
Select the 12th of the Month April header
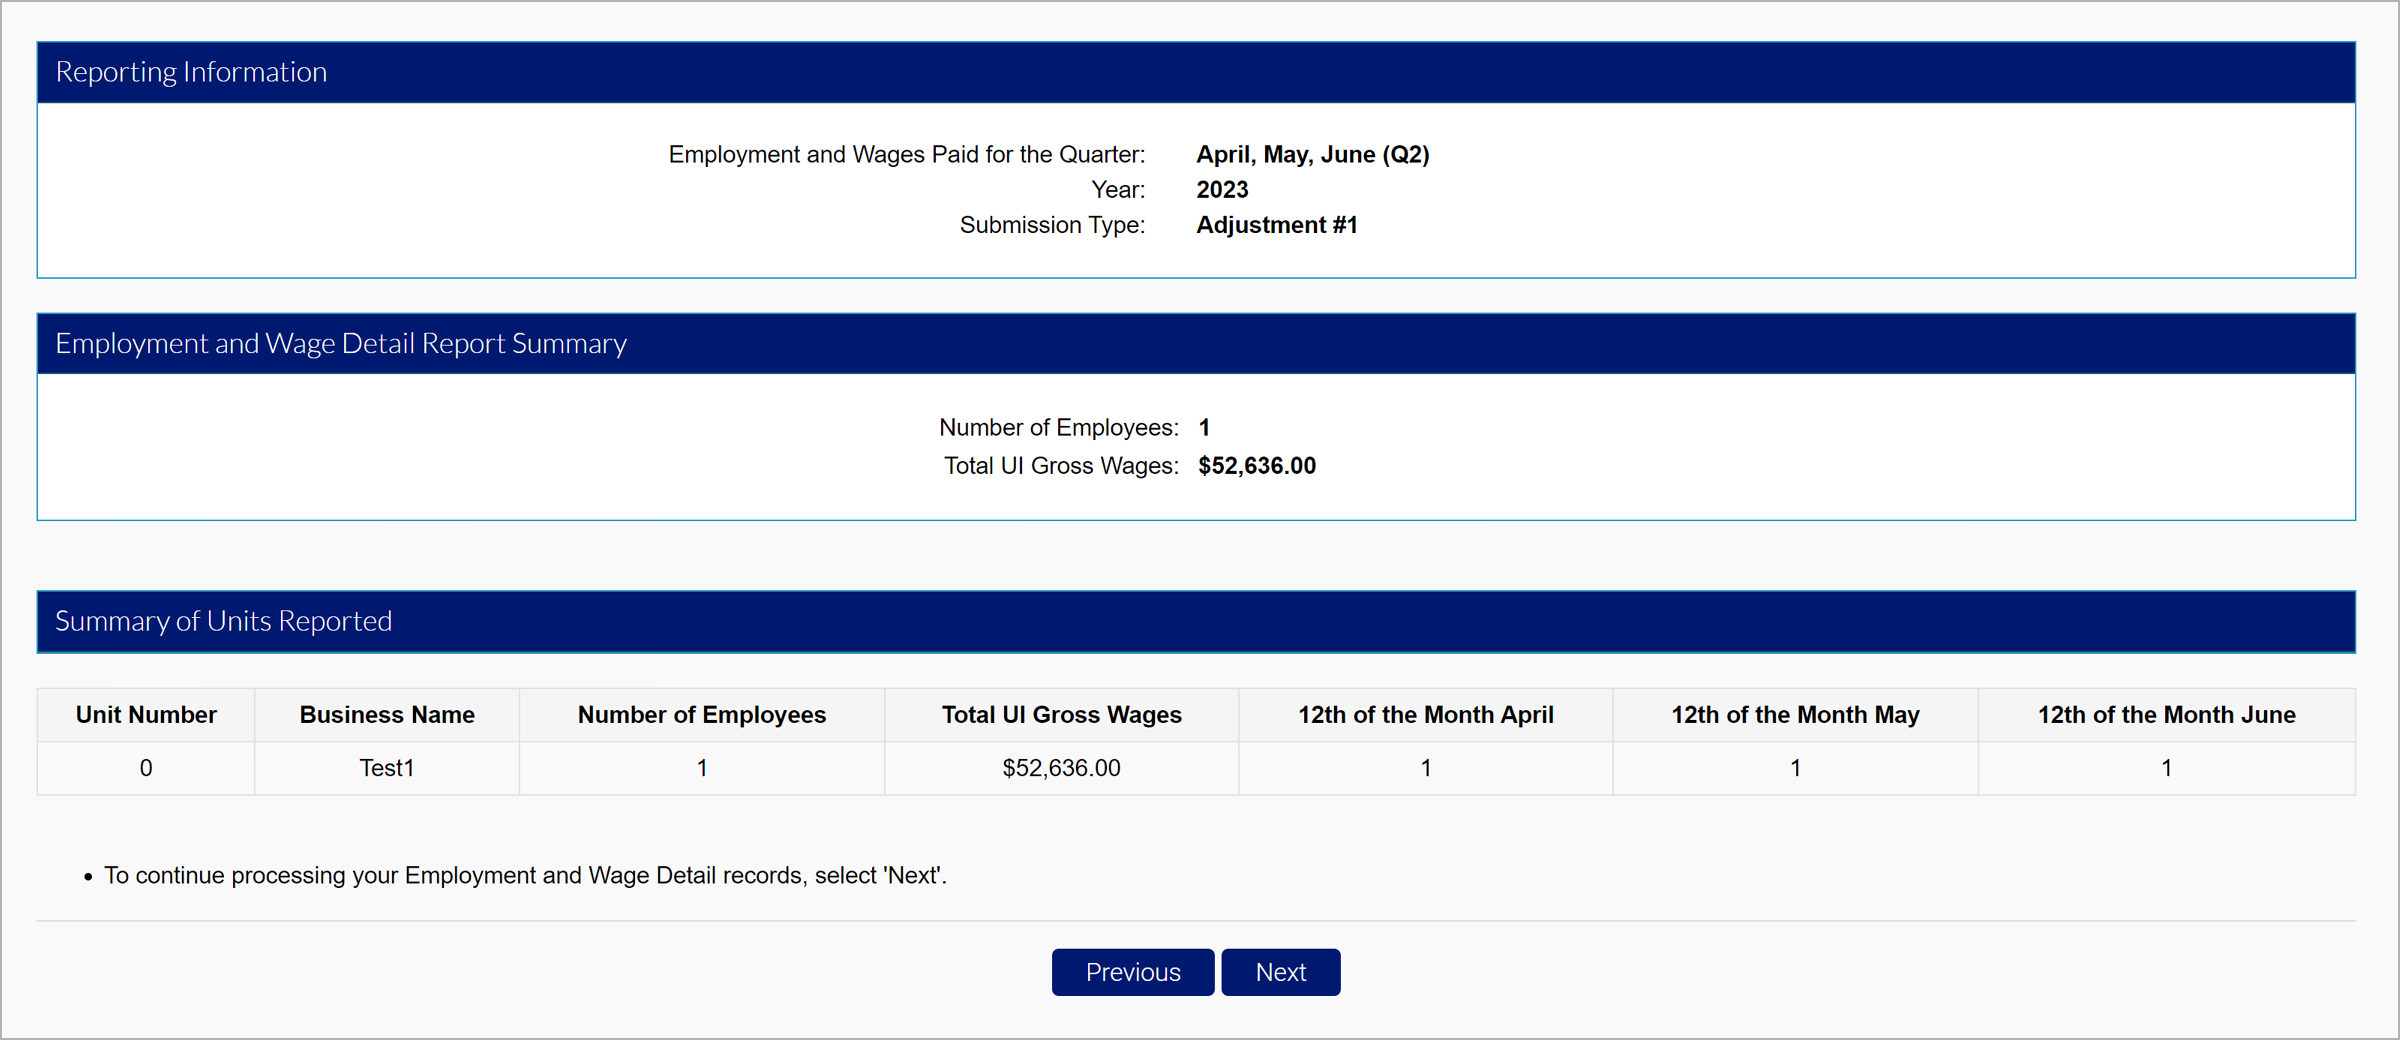coord(1425,715)
